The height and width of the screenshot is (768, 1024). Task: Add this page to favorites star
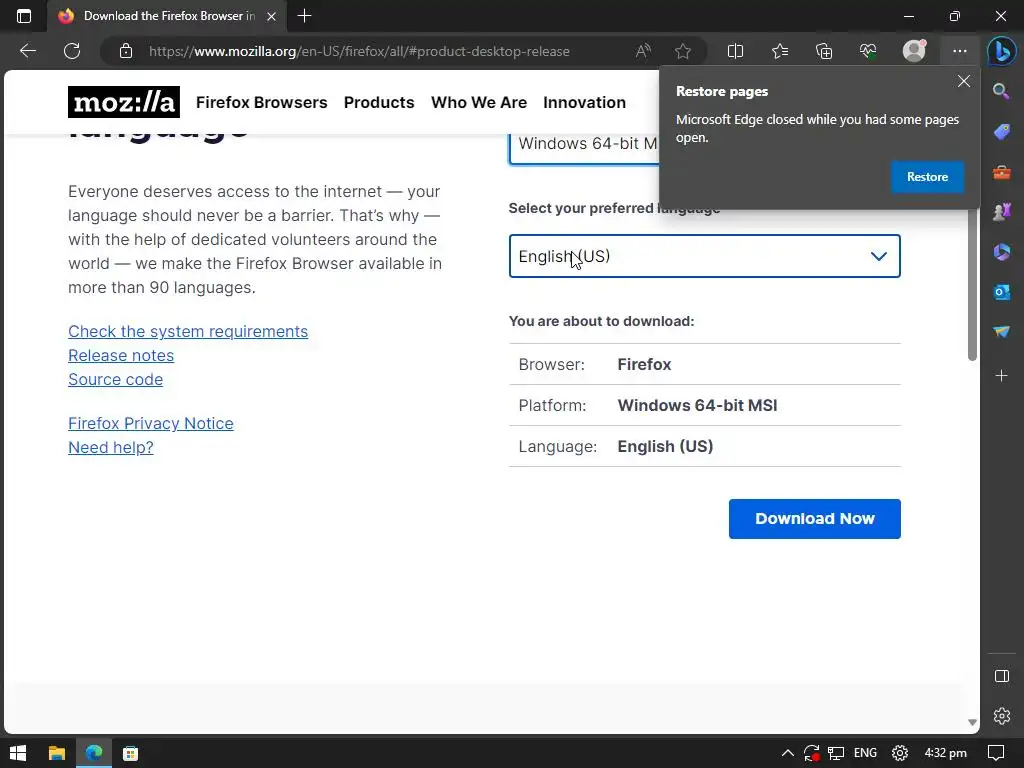coord(683,51)
